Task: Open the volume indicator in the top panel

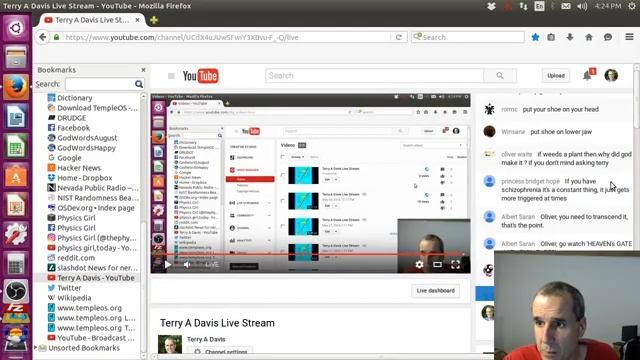Action: tap(582, 6)
